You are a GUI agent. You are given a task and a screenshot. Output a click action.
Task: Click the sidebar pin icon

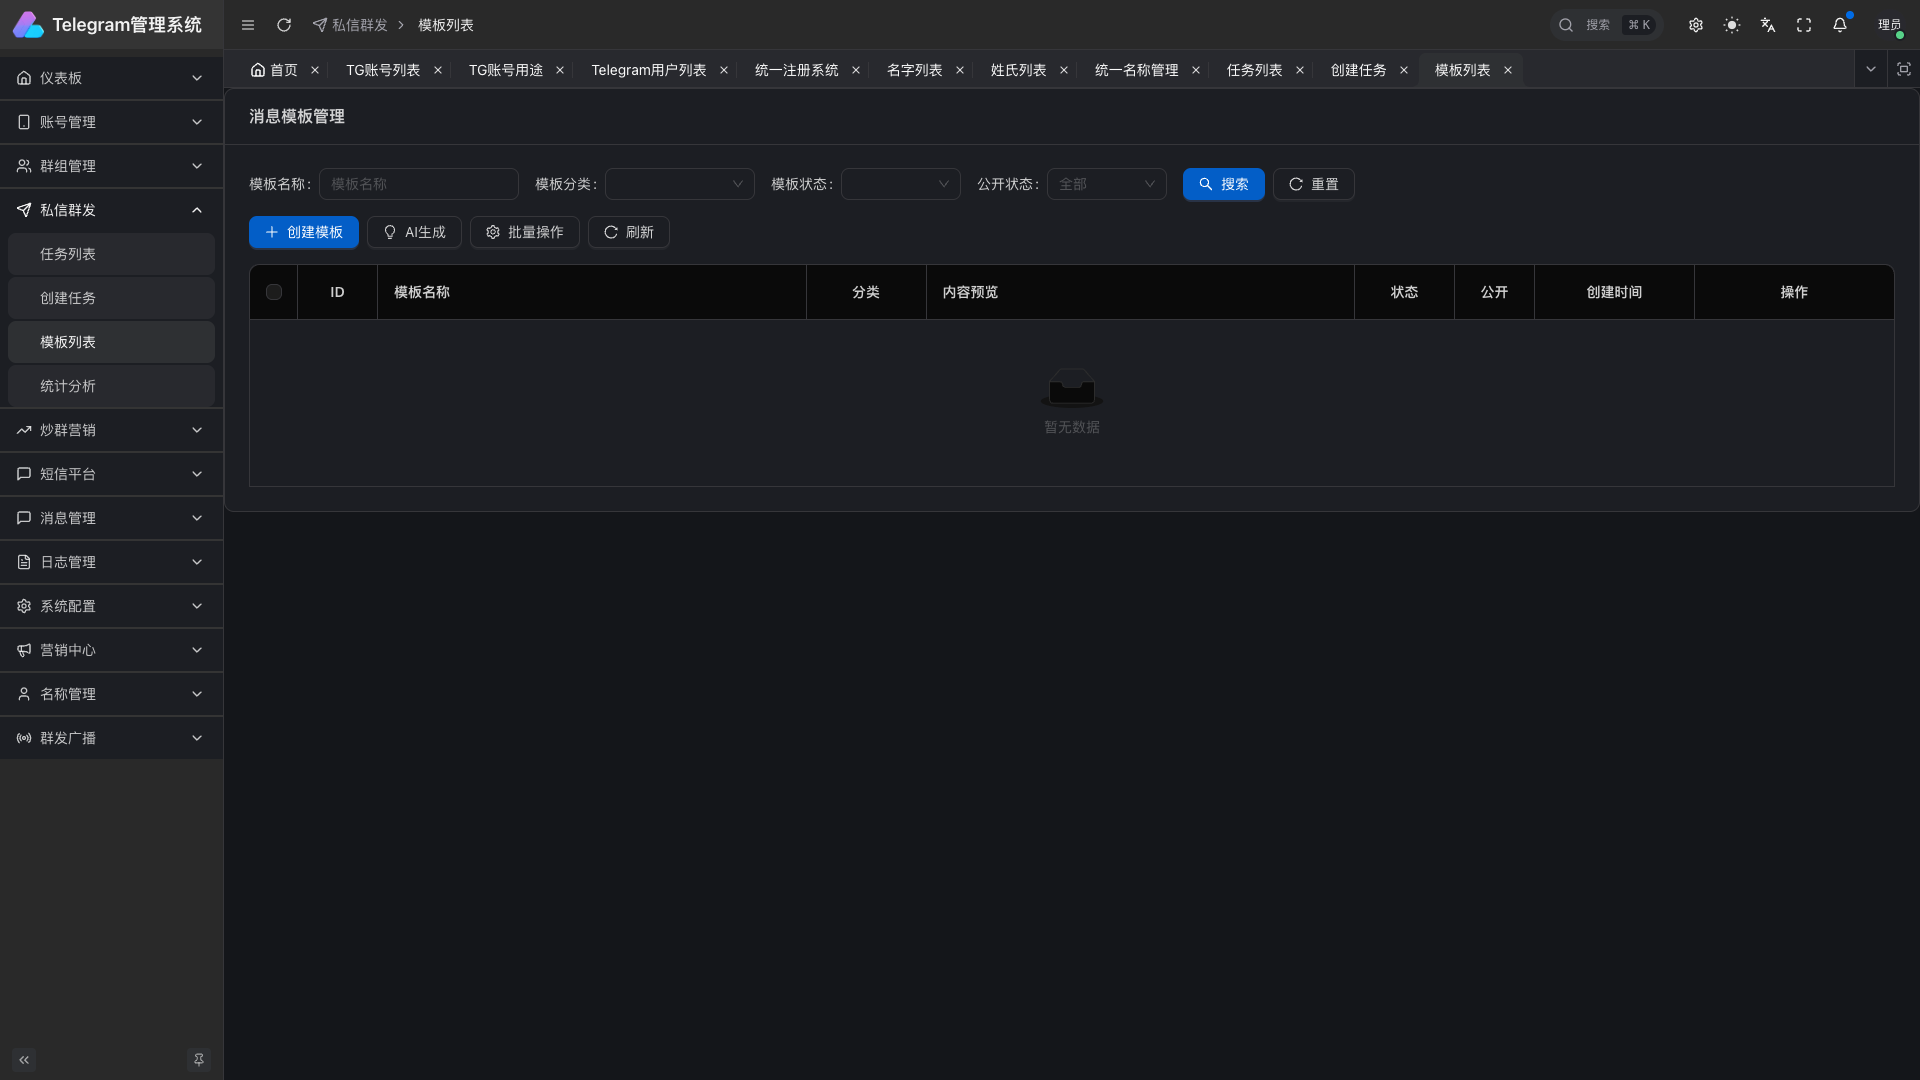pos(199,1059)
